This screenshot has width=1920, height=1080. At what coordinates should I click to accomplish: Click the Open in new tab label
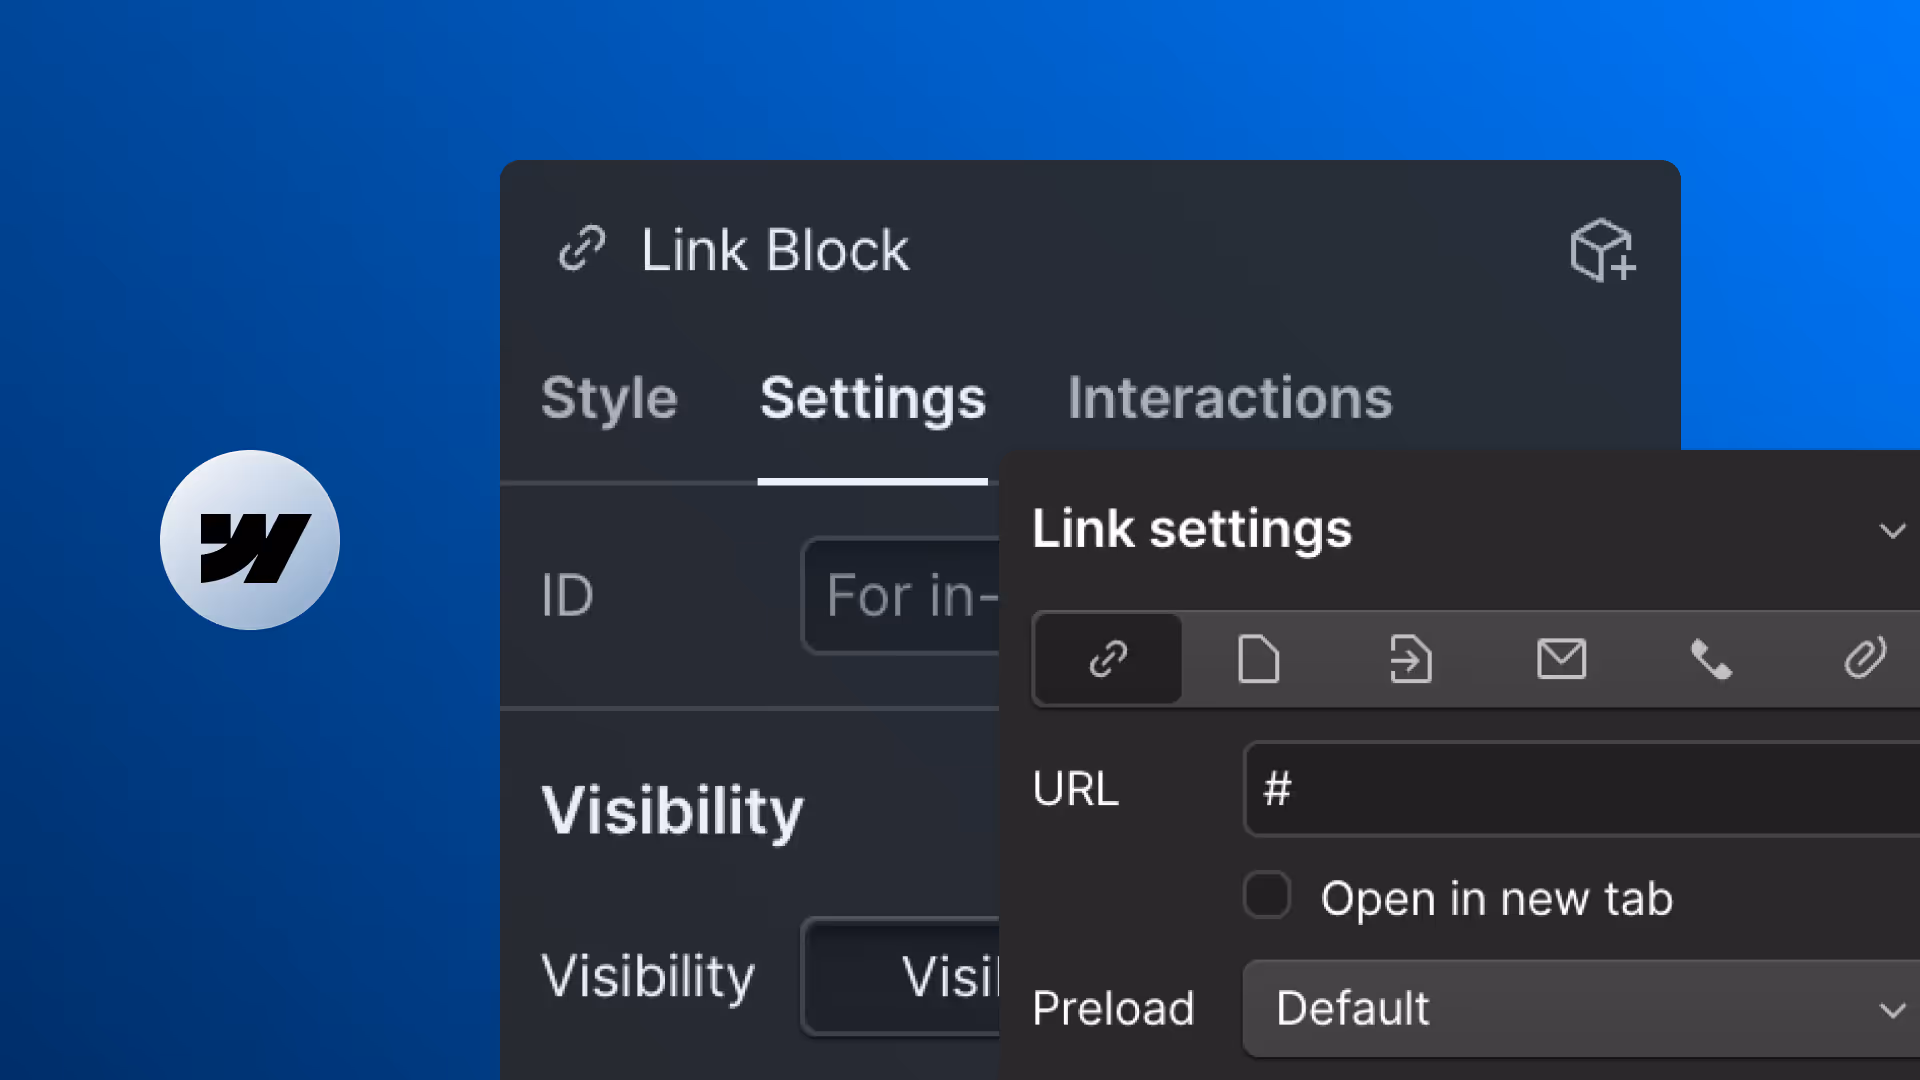coord(1496,898)
